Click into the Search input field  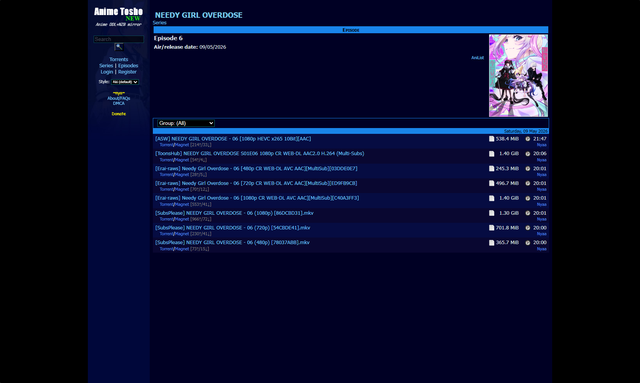(x=118, y=39)
